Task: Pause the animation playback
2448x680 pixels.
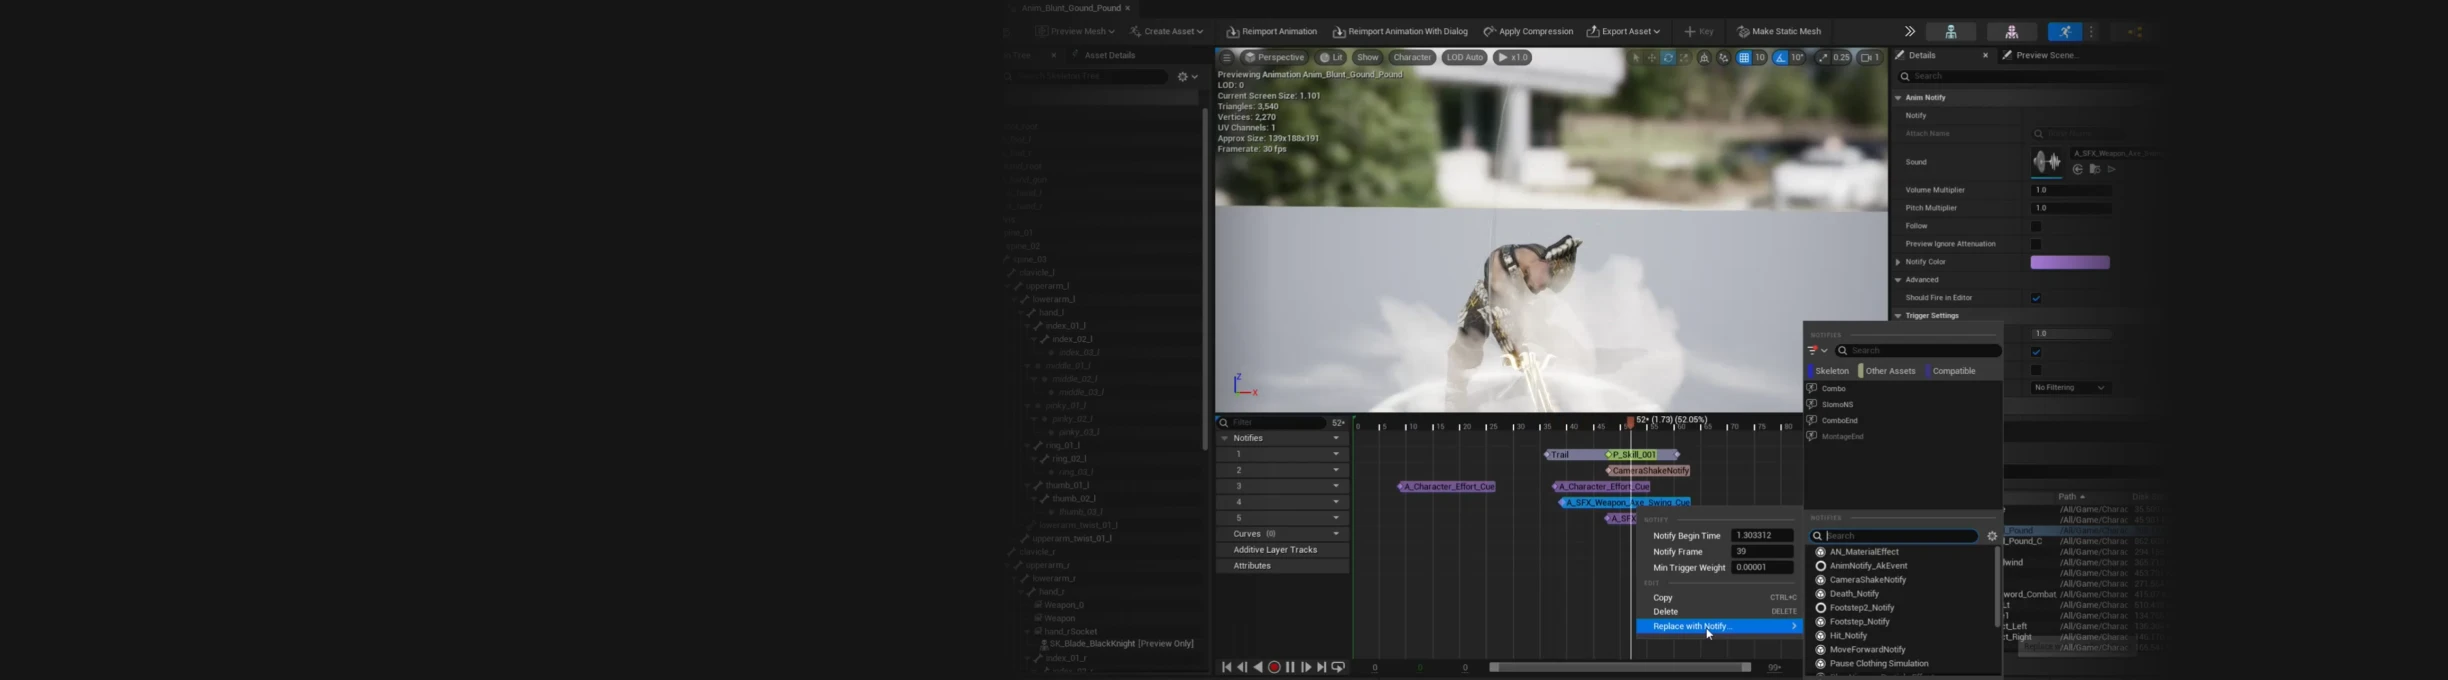Action: coord(1290,667)
